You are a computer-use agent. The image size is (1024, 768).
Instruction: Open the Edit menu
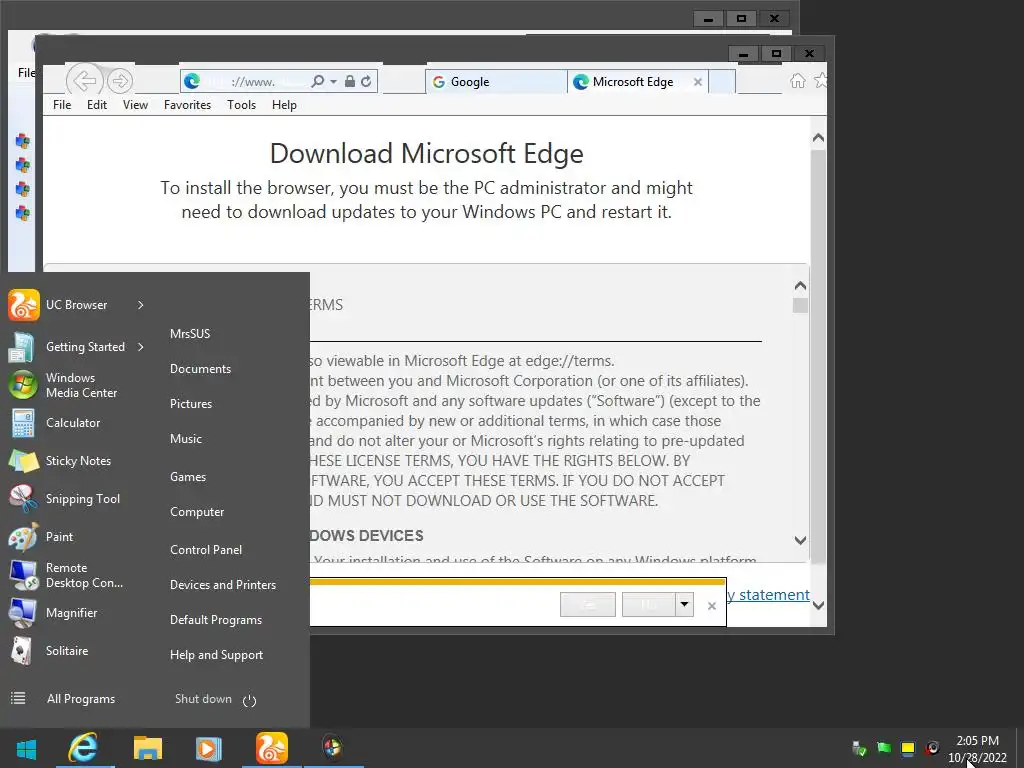click(97, 104)
